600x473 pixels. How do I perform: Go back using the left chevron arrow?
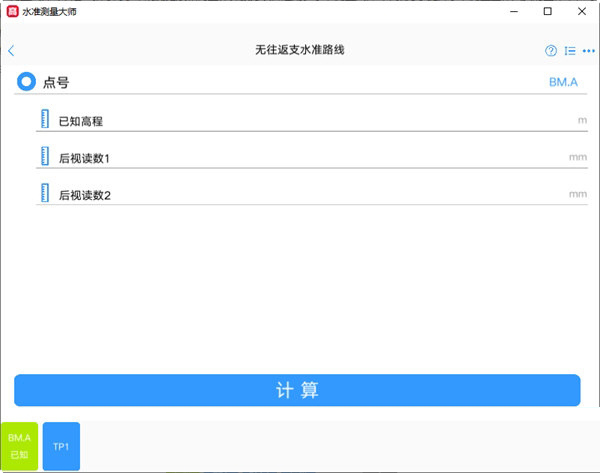coord(11,51)
